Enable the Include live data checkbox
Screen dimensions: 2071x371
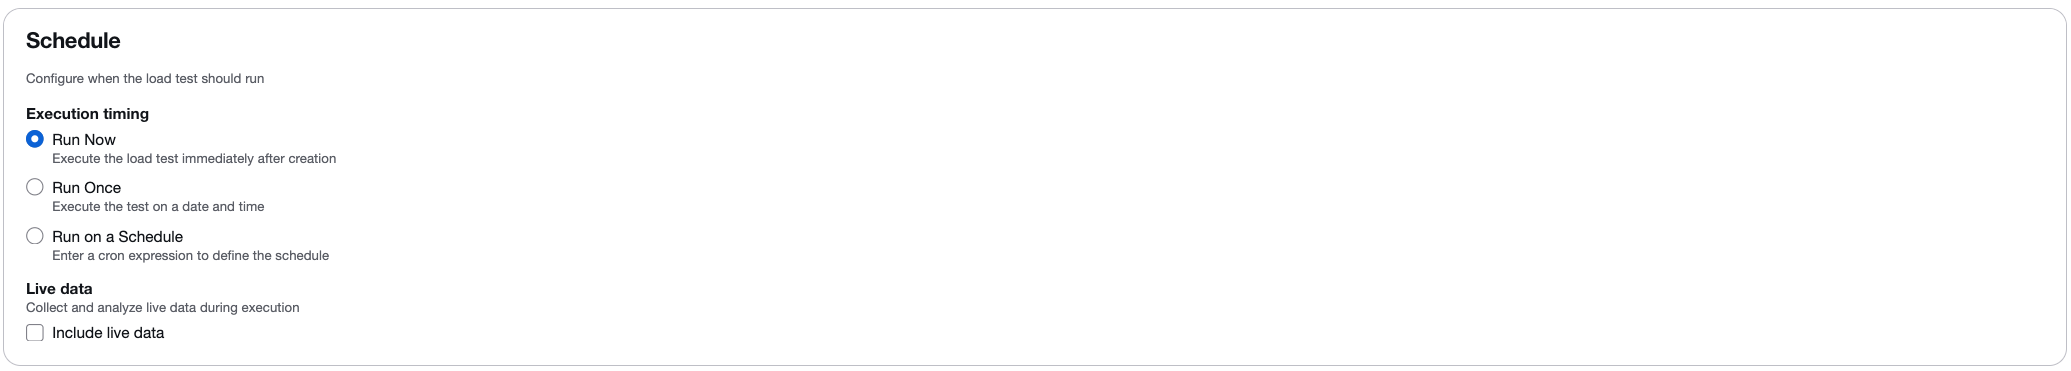(35, 333)
